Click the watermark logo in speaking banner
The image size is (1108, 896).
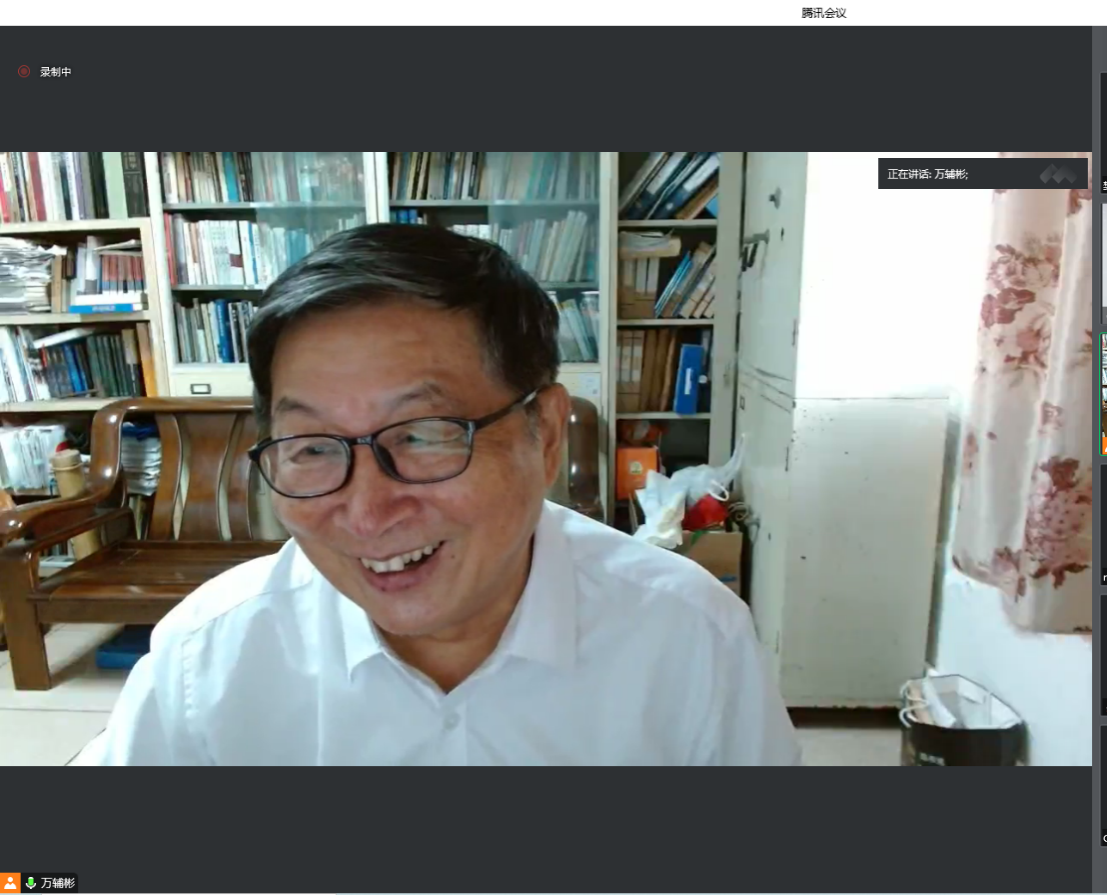[x=1058, y=175]
